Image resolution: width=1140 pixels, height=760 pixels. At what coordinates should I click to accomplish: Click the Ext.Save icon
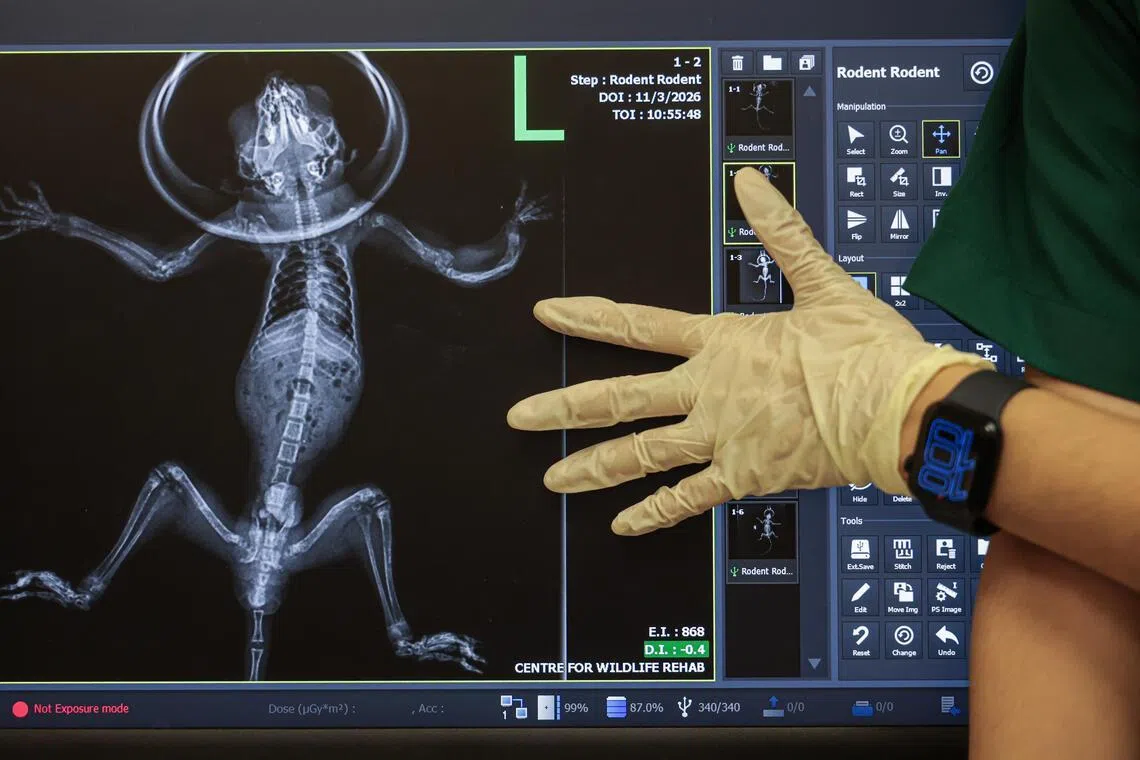pyautogui.click(x=859, y=554)
